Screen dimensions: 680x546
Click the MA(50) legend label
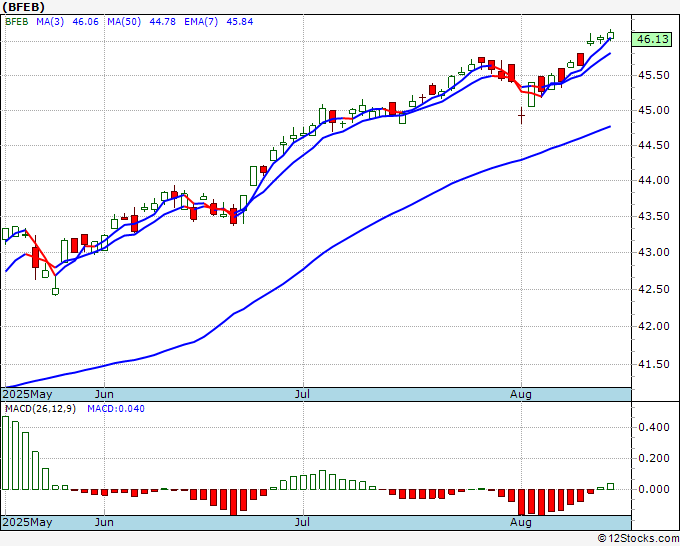[124, 22]
